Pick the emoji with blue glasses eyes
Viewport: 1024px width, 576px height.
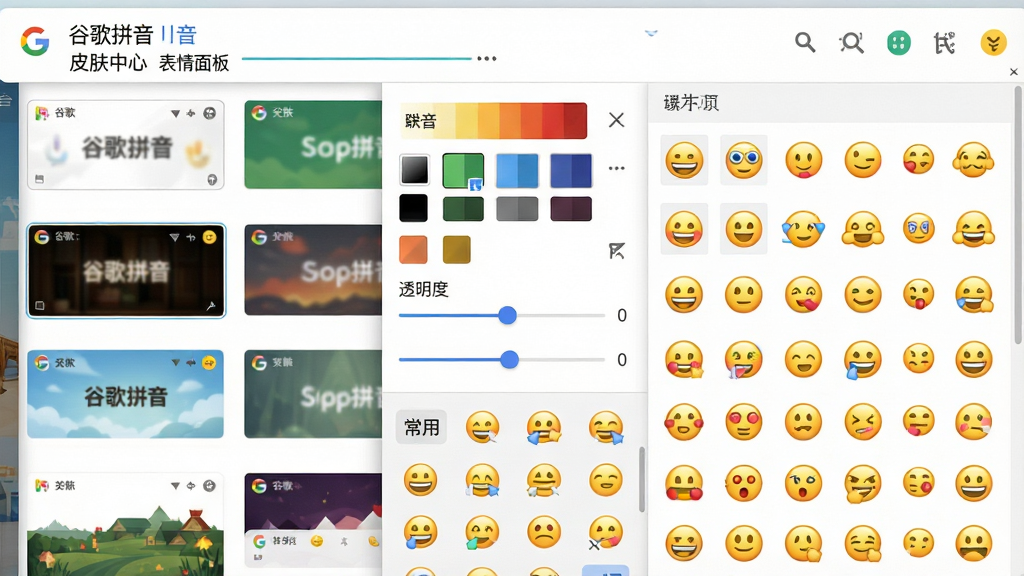point(744,161)
